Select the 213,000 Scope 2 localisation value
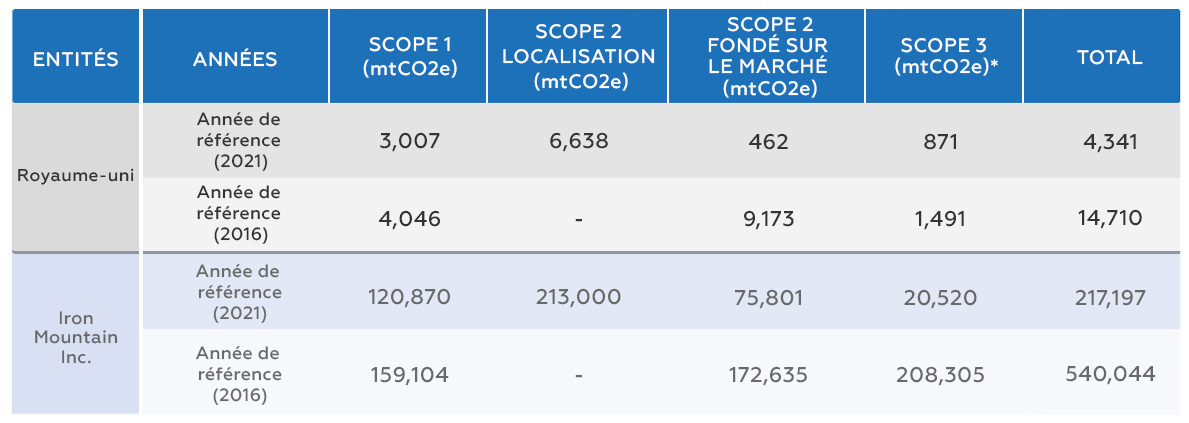This screenshot has width=1189, height=423. [x=578, y=297]
